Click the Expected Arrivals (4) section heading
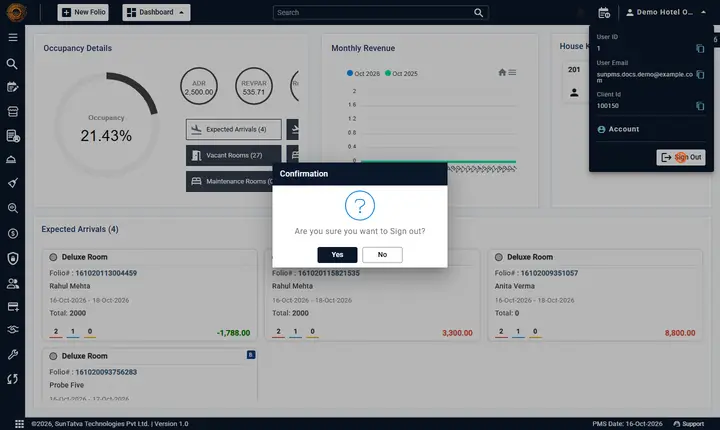This screenshot has height=430, width=720. tap(80, 229)
